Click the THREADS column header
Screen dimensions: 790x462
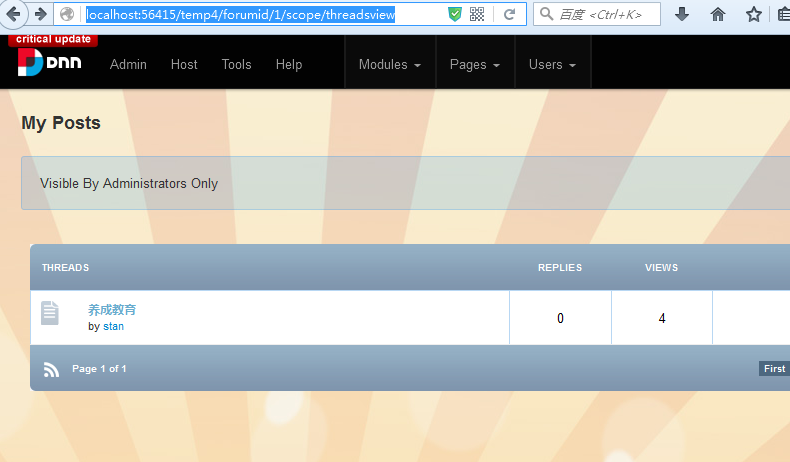point(65,268)
